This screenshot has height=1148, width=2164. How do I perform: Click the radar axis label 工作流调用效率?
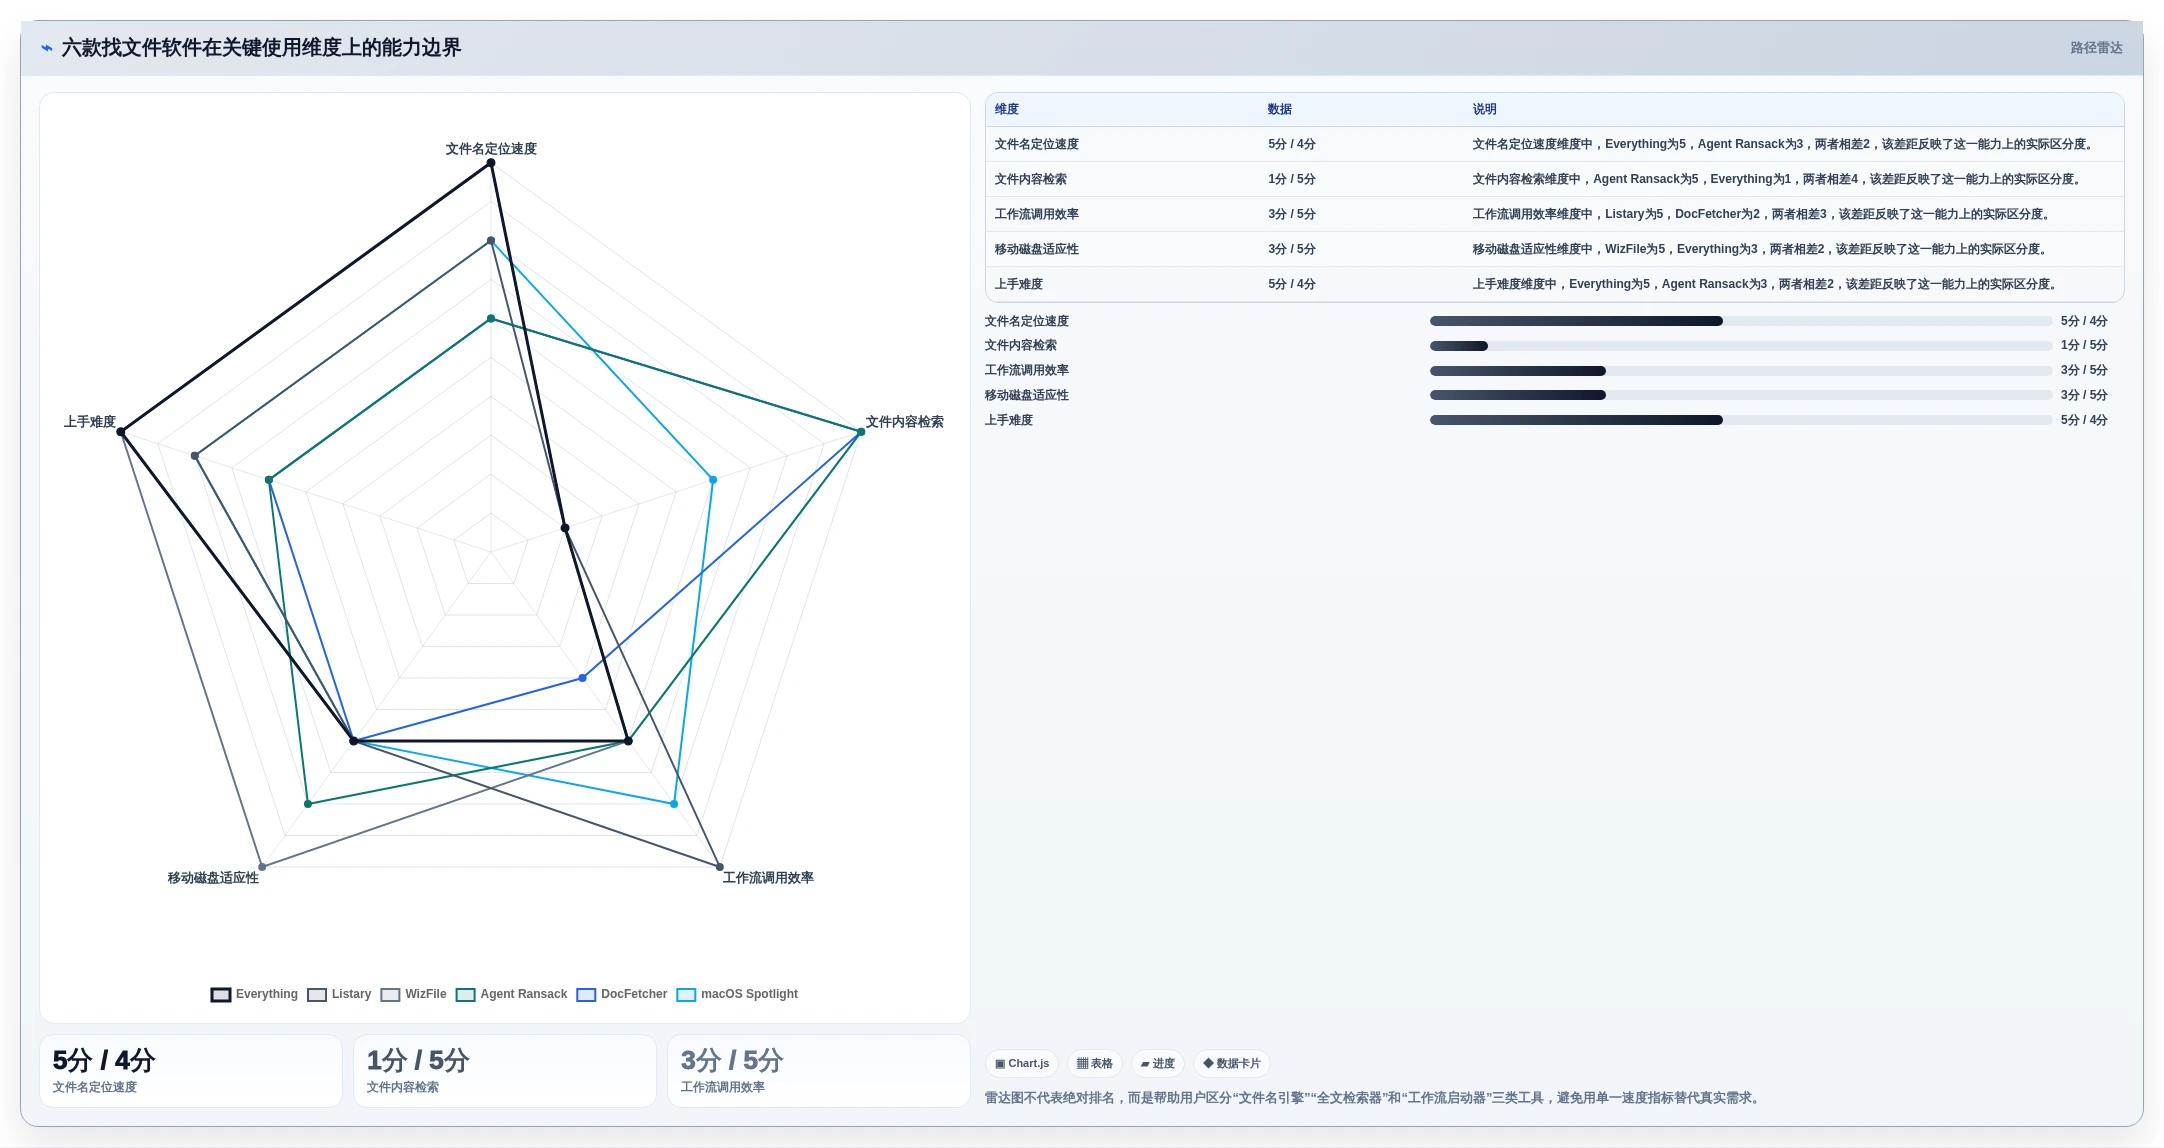point(768,878)
